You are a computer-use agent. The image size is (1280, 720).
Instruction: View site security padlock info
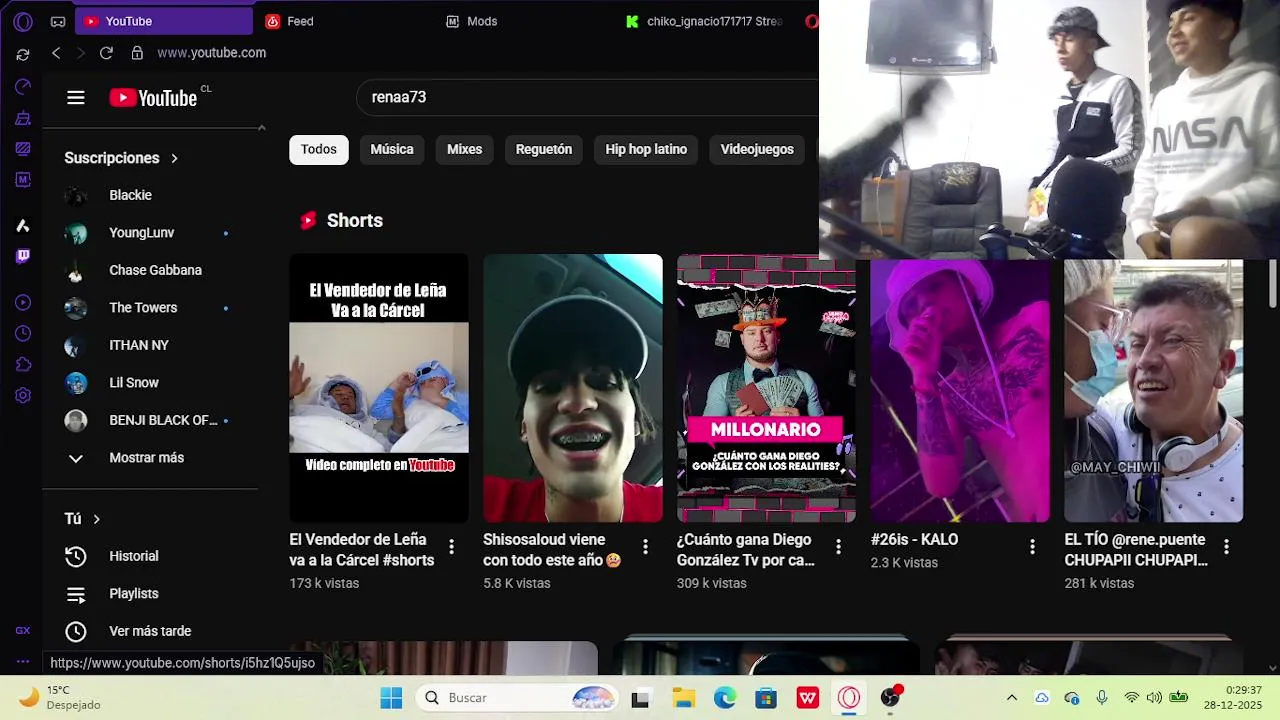coord(137,53)
